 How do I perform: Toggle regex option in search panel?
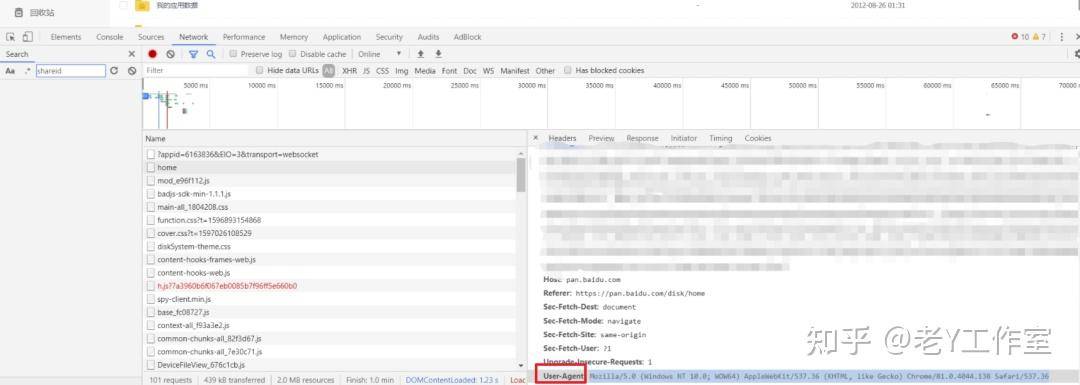[27, 71]
